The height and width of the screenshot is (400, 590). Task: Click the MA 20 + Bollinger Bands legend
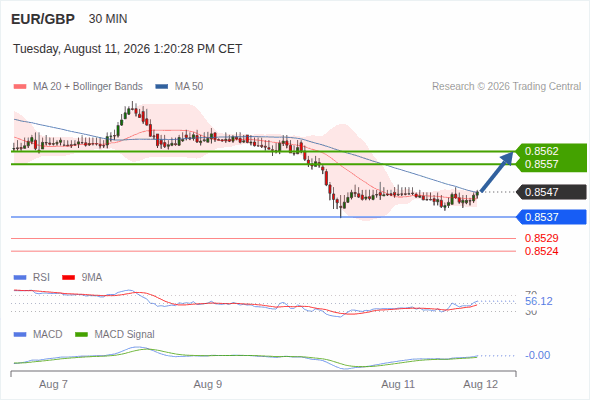(x=88, y=87)
